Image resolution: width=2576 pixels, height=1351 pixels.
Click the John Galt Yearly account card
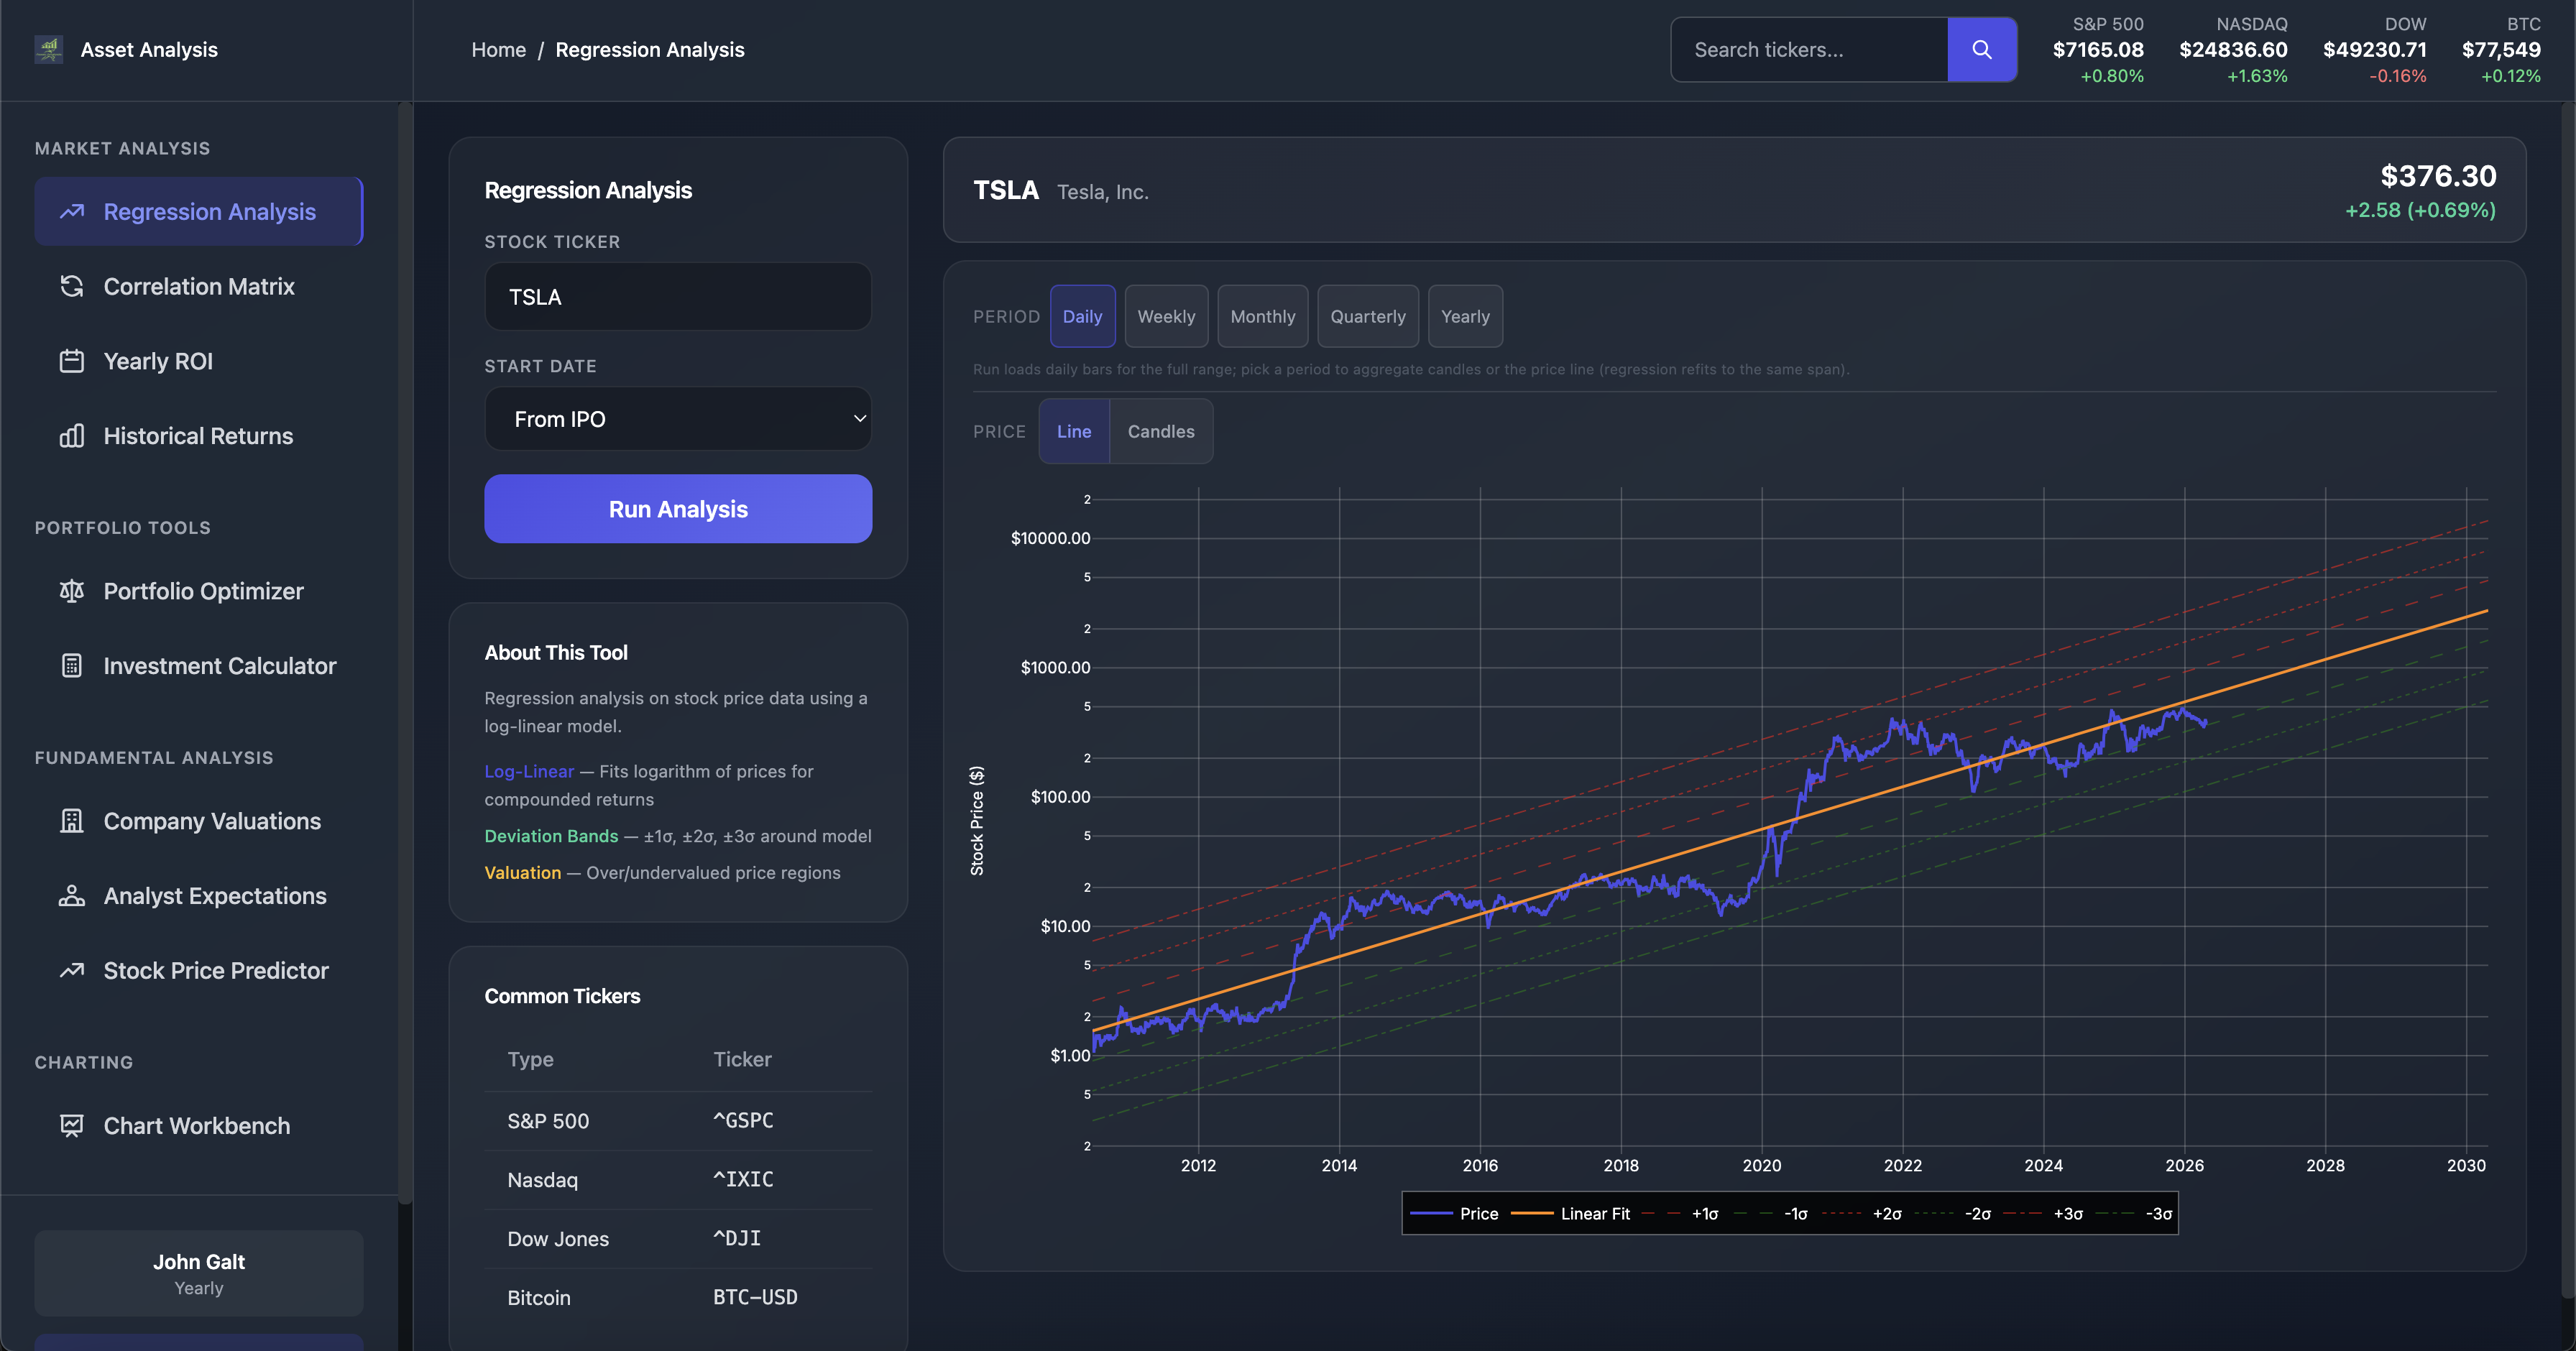[199, 1273]
